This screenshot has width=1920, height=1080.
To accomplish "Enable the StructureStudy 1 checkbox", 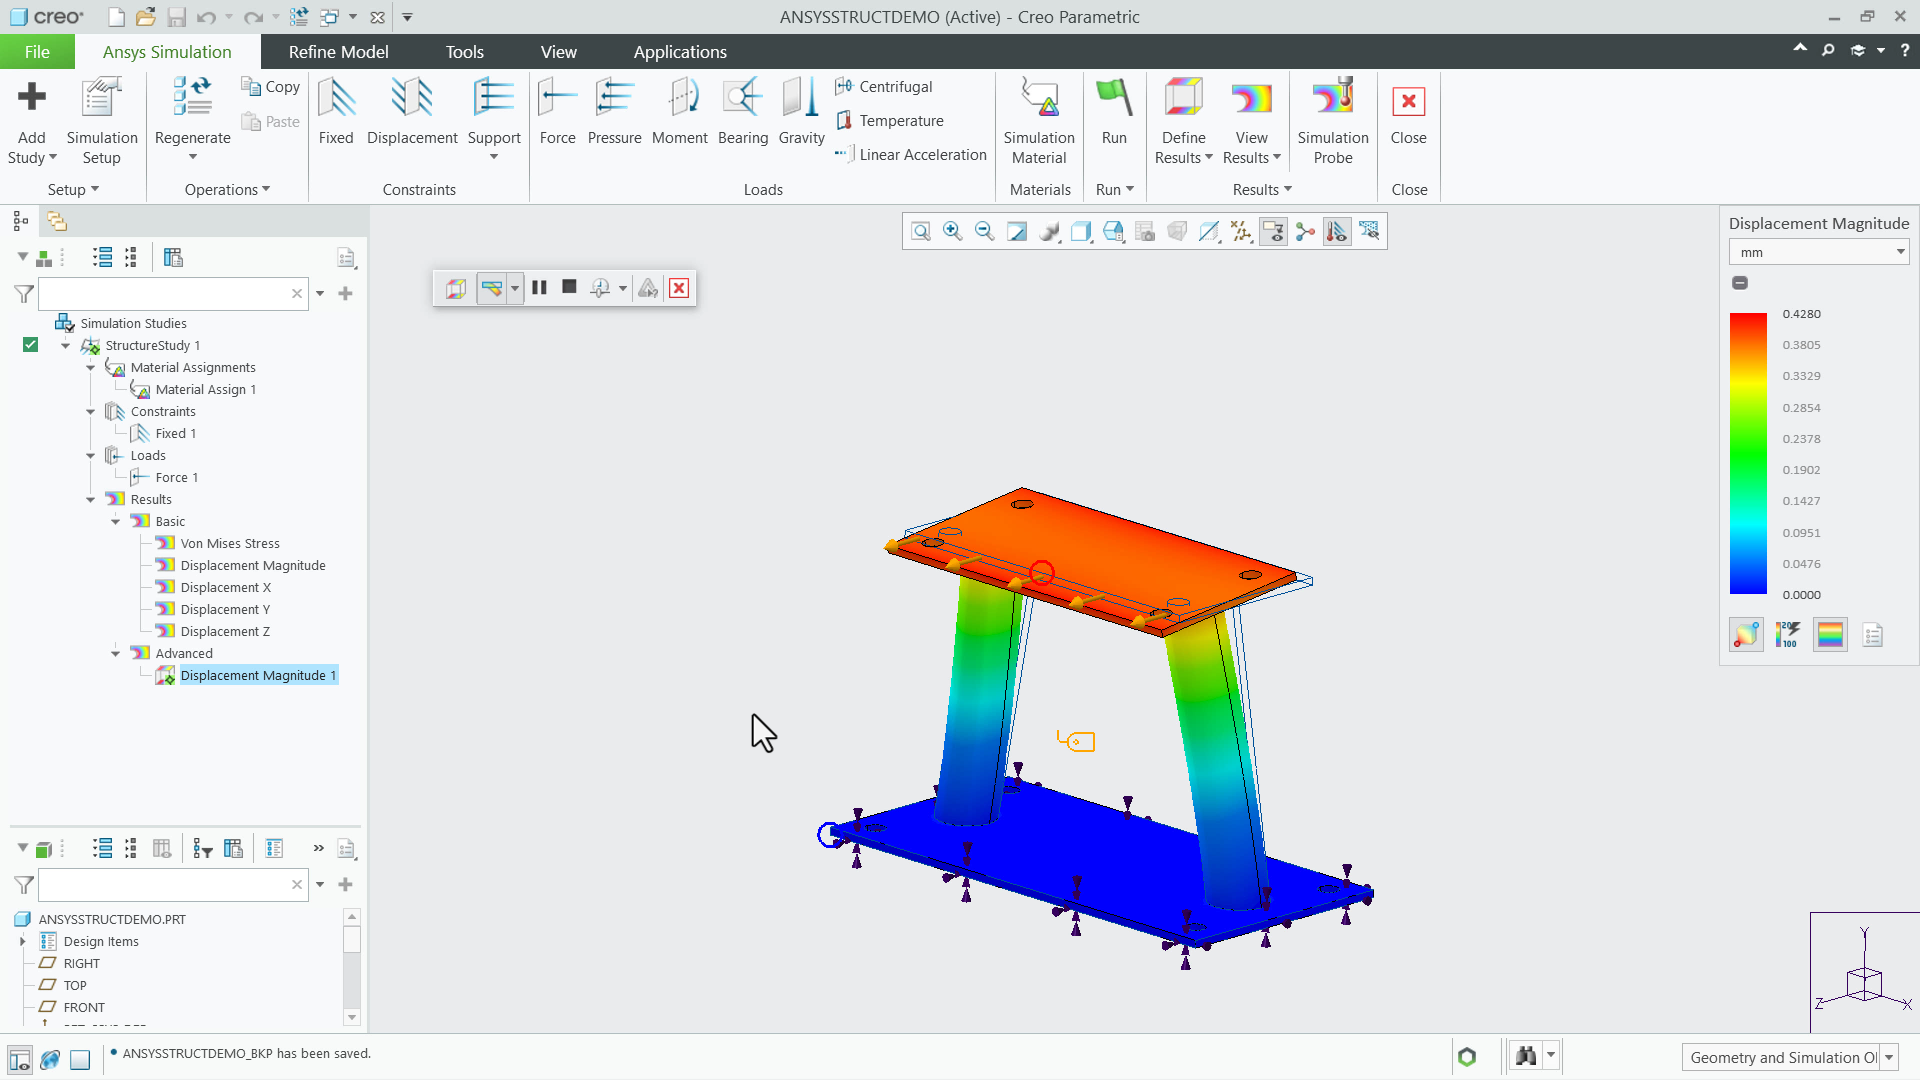I will pyautogui.click(x=30, y=344).
